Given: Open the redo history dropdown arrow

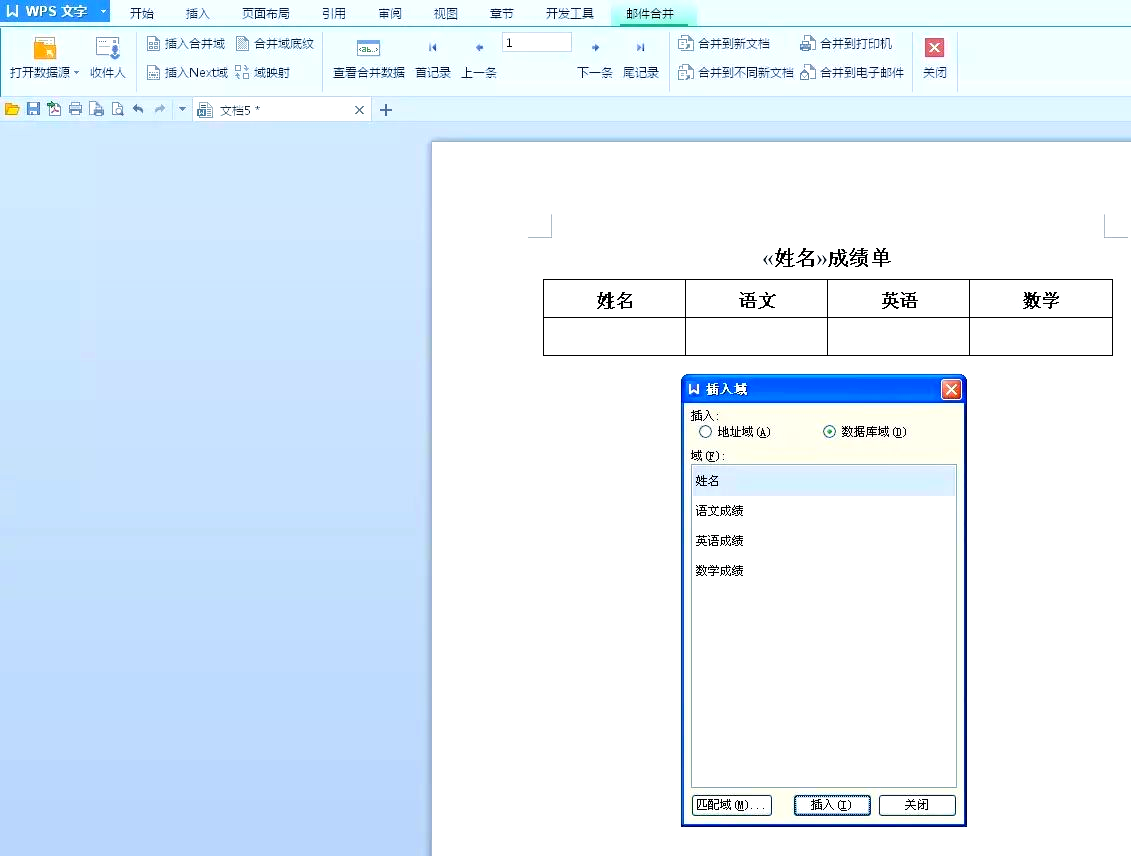Looking at the screenshot, I should pos(180,109).
